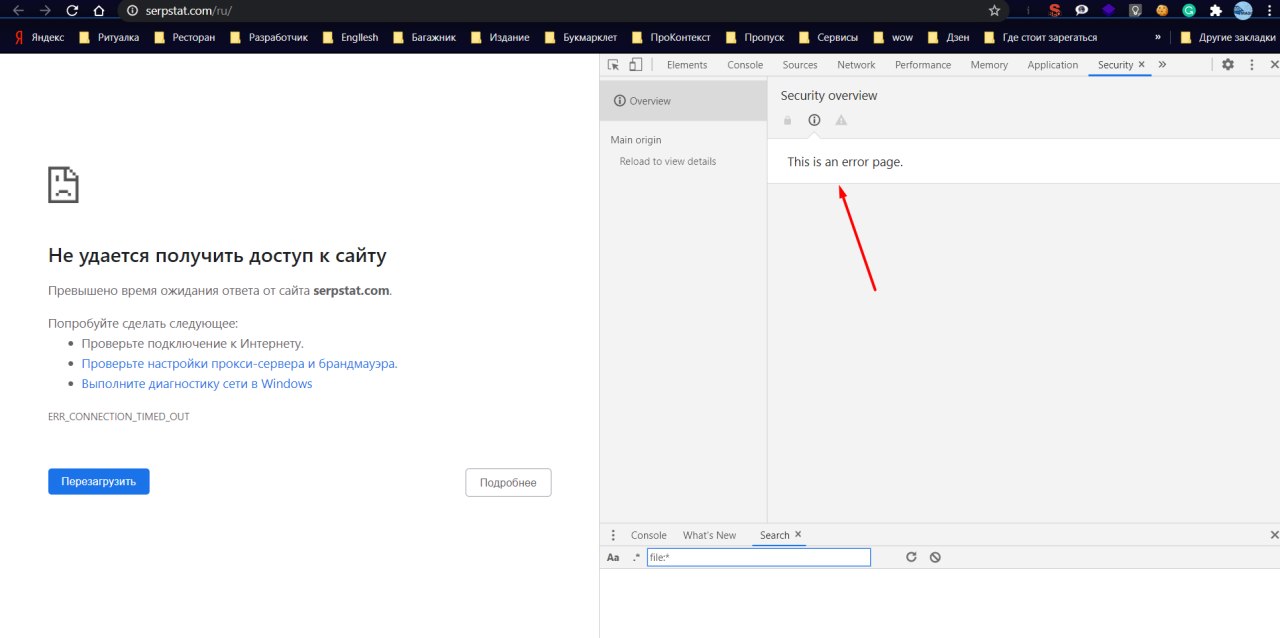Switch to the drawer Console tab
The width and height of the screenshot is (1280, 638).
648,535
